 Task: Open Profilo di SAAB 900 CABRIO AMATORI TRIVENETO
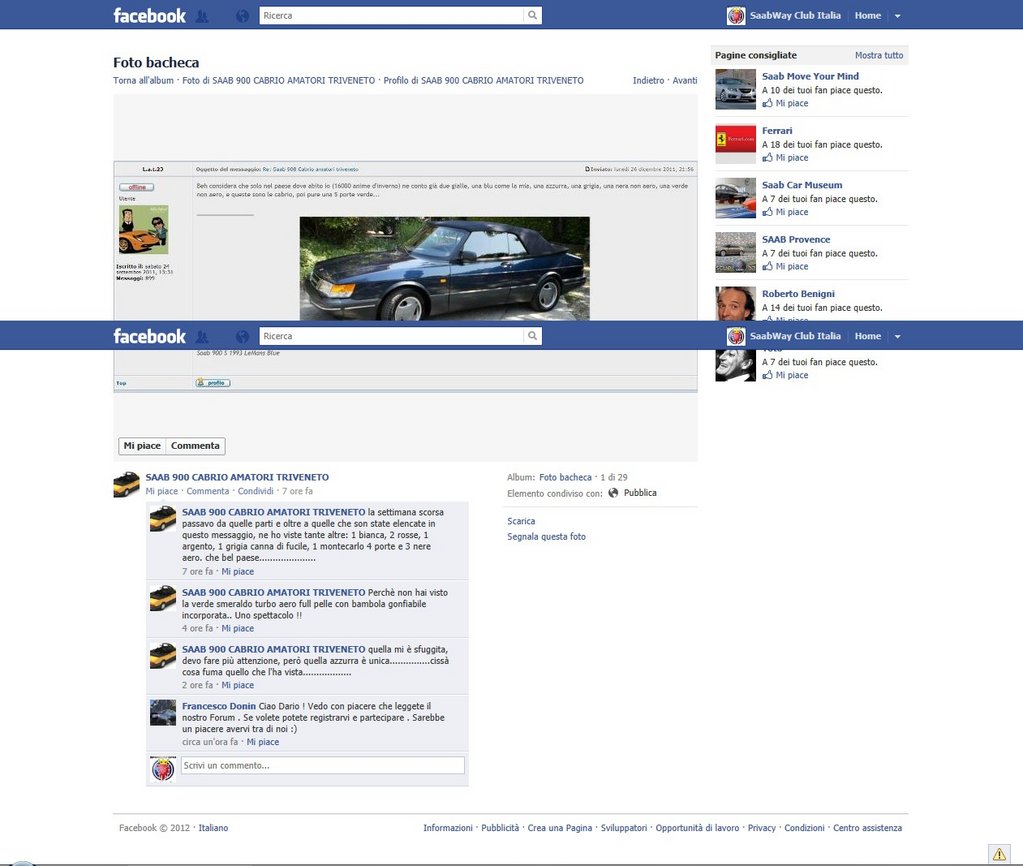(483, 80)
